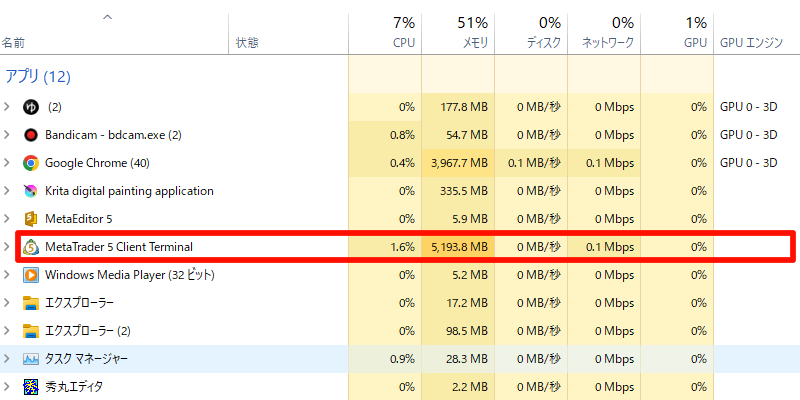800x400 pixels.
Task: Select the タスク マネージャー row name
Action: point(86,359)
